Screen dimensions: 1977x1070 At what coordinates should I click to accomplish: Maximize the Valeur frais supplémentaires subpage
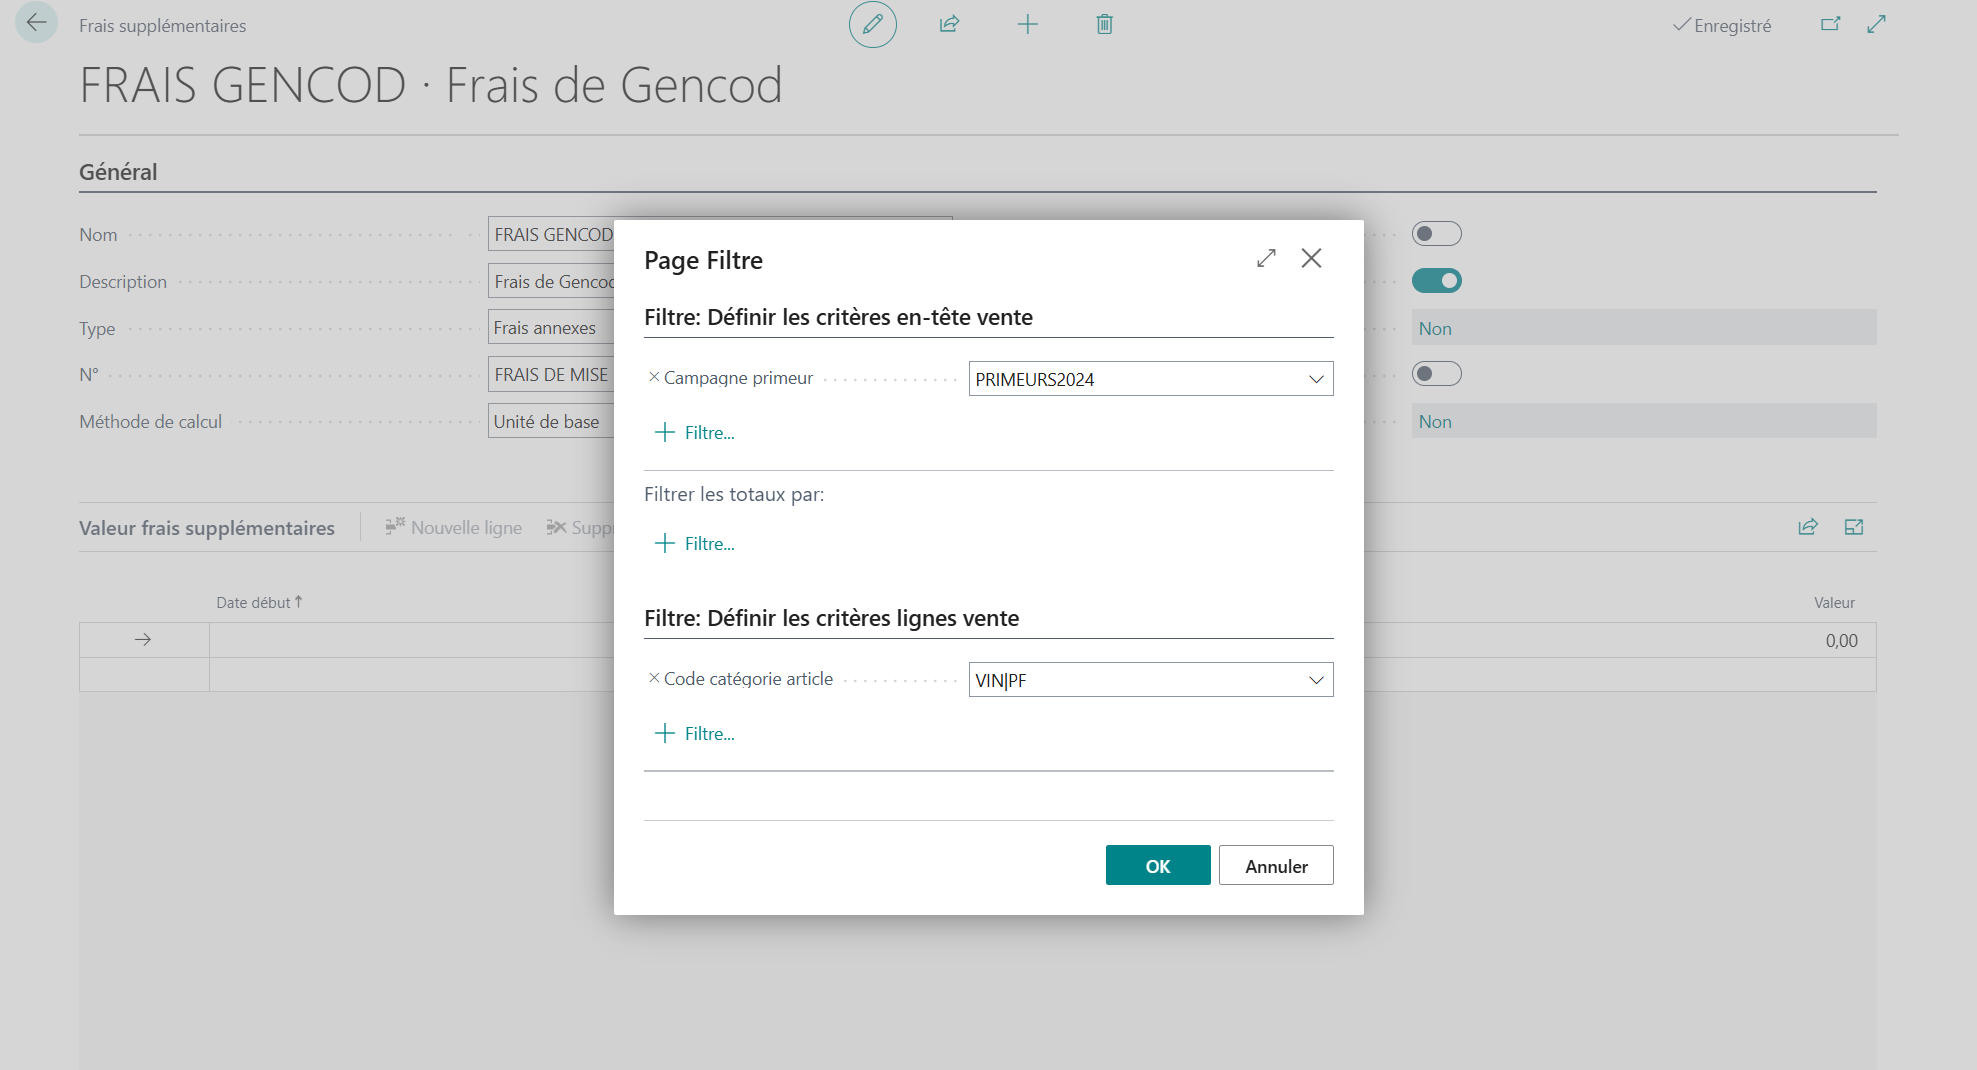(x=1854, y=527)
